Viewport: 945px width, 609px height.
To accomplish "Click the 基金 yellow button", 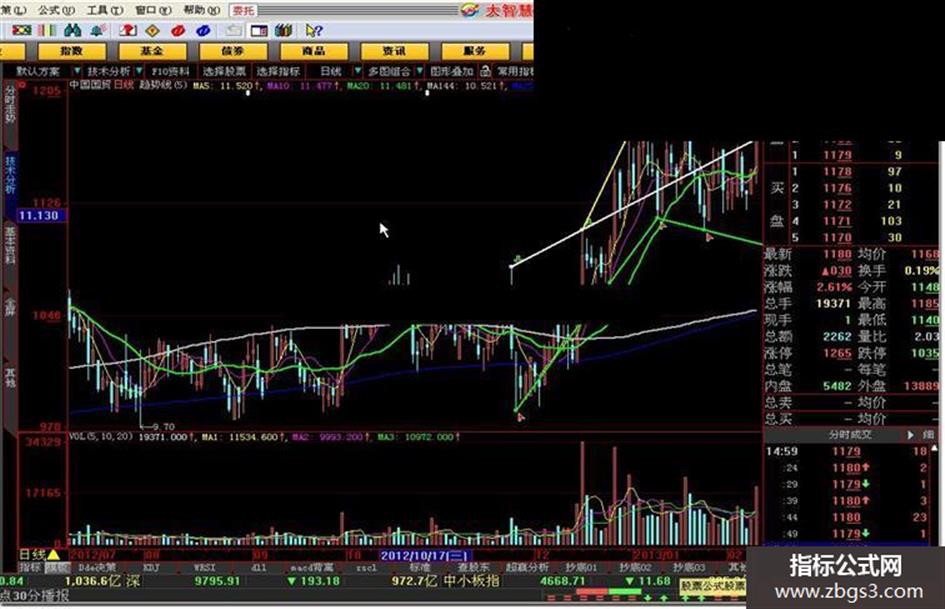I will [152, 51].
